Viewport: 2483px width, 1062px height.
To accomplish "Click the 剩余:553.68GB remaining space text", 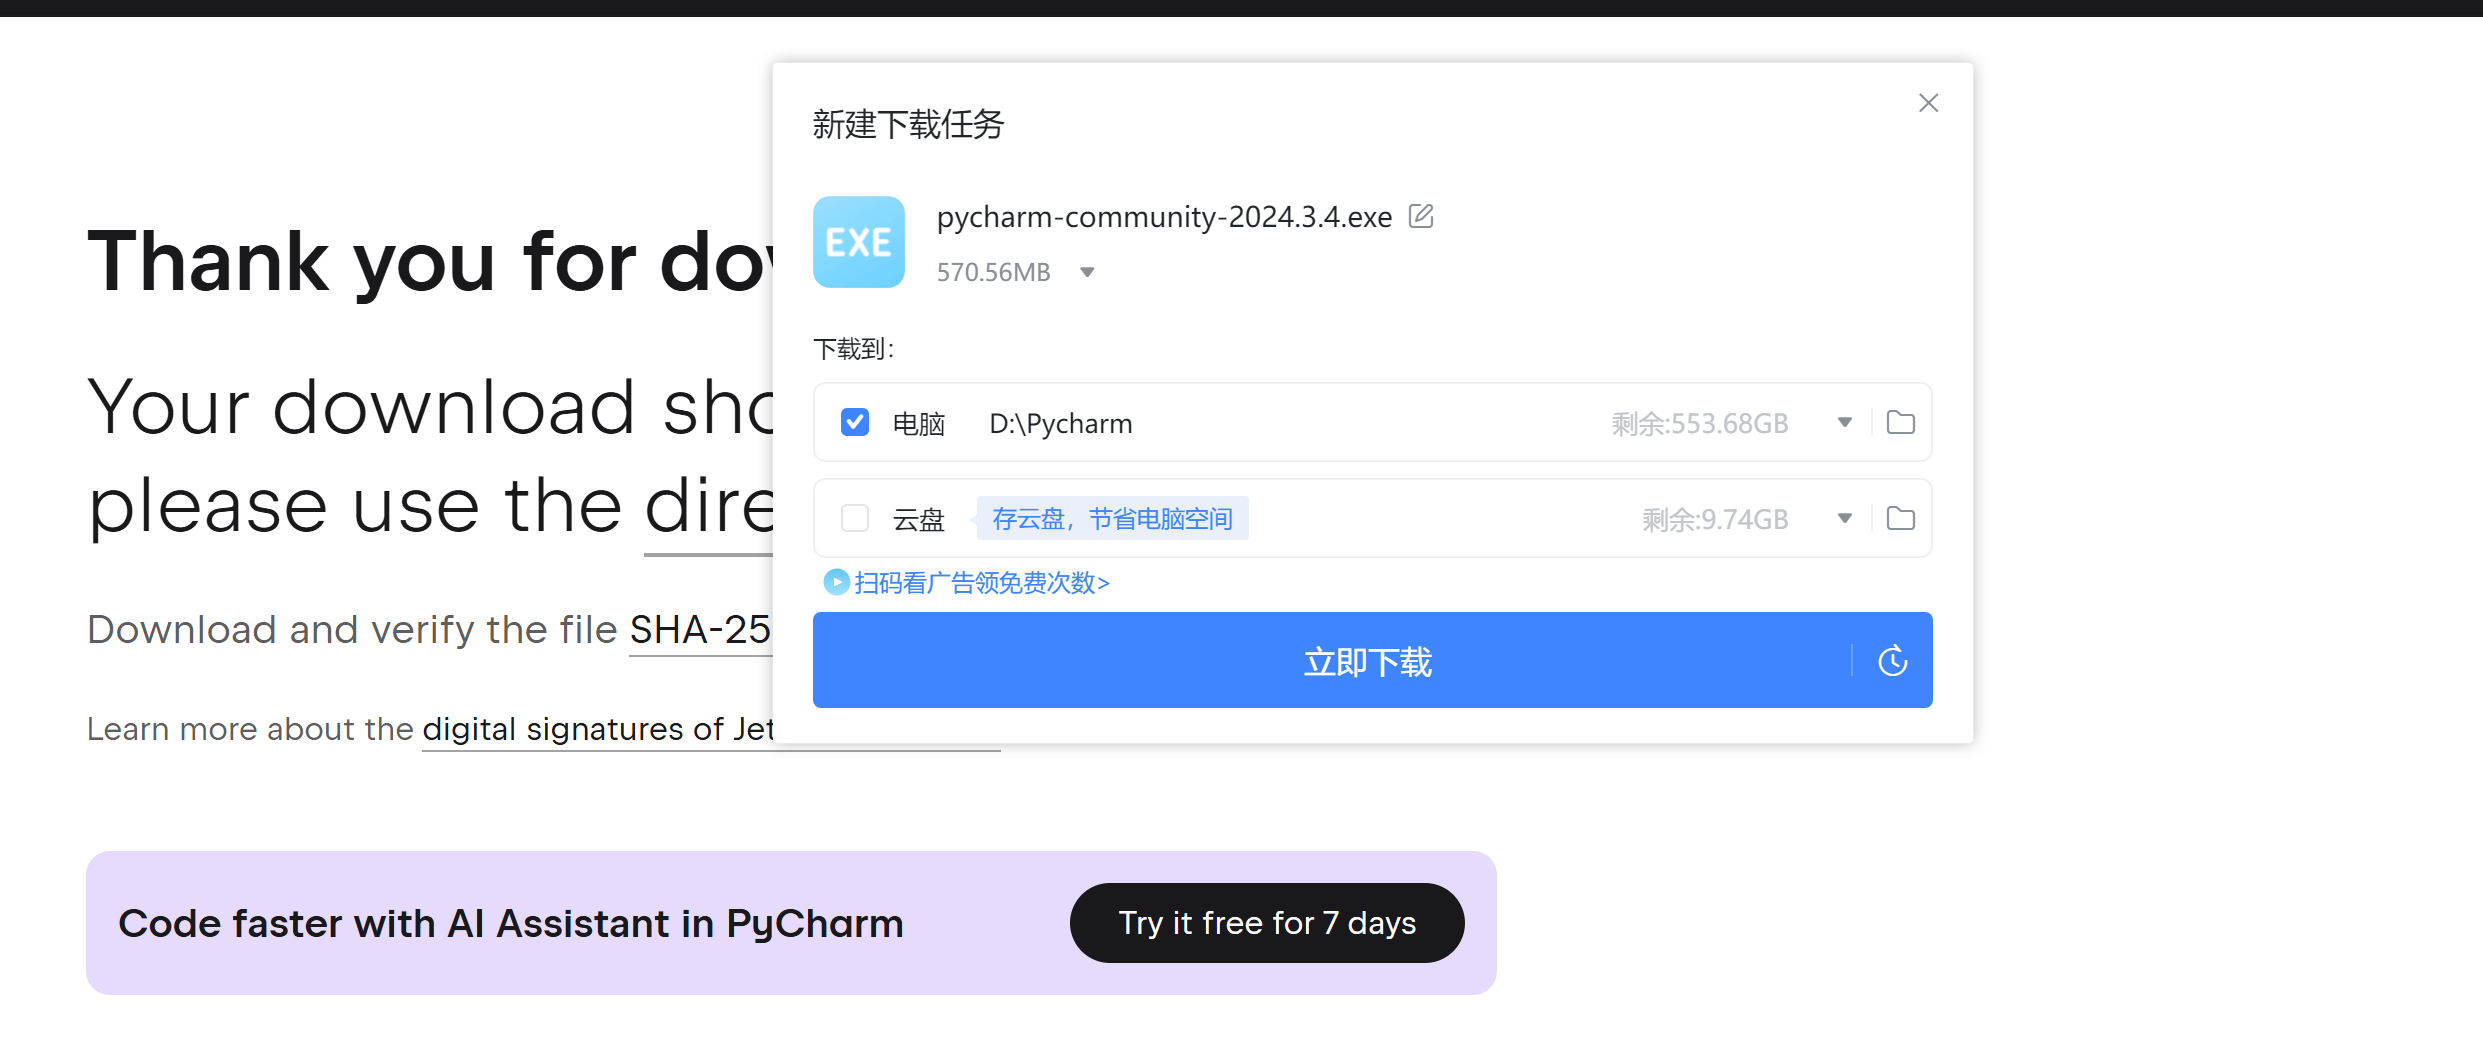I will coord(1700,424).
